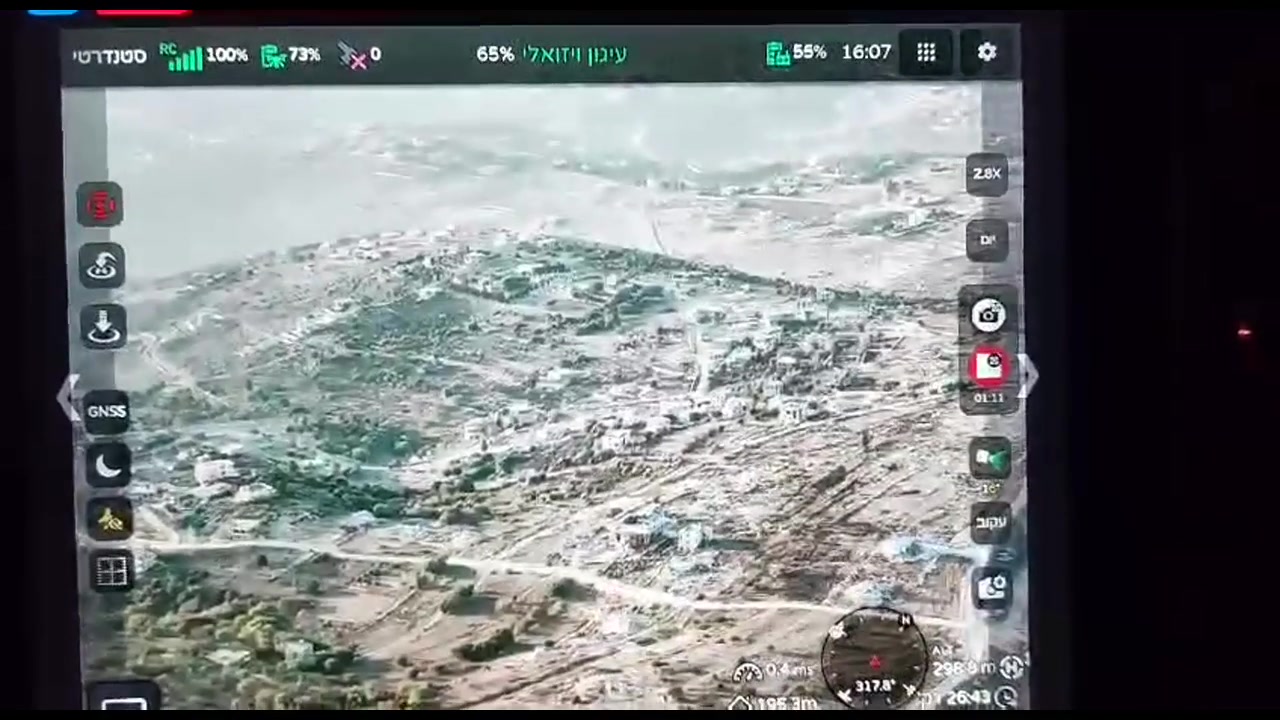Toggle GNSS positioning mode
The height and width of the screenshot is (720, 1280).
(106, 411)
